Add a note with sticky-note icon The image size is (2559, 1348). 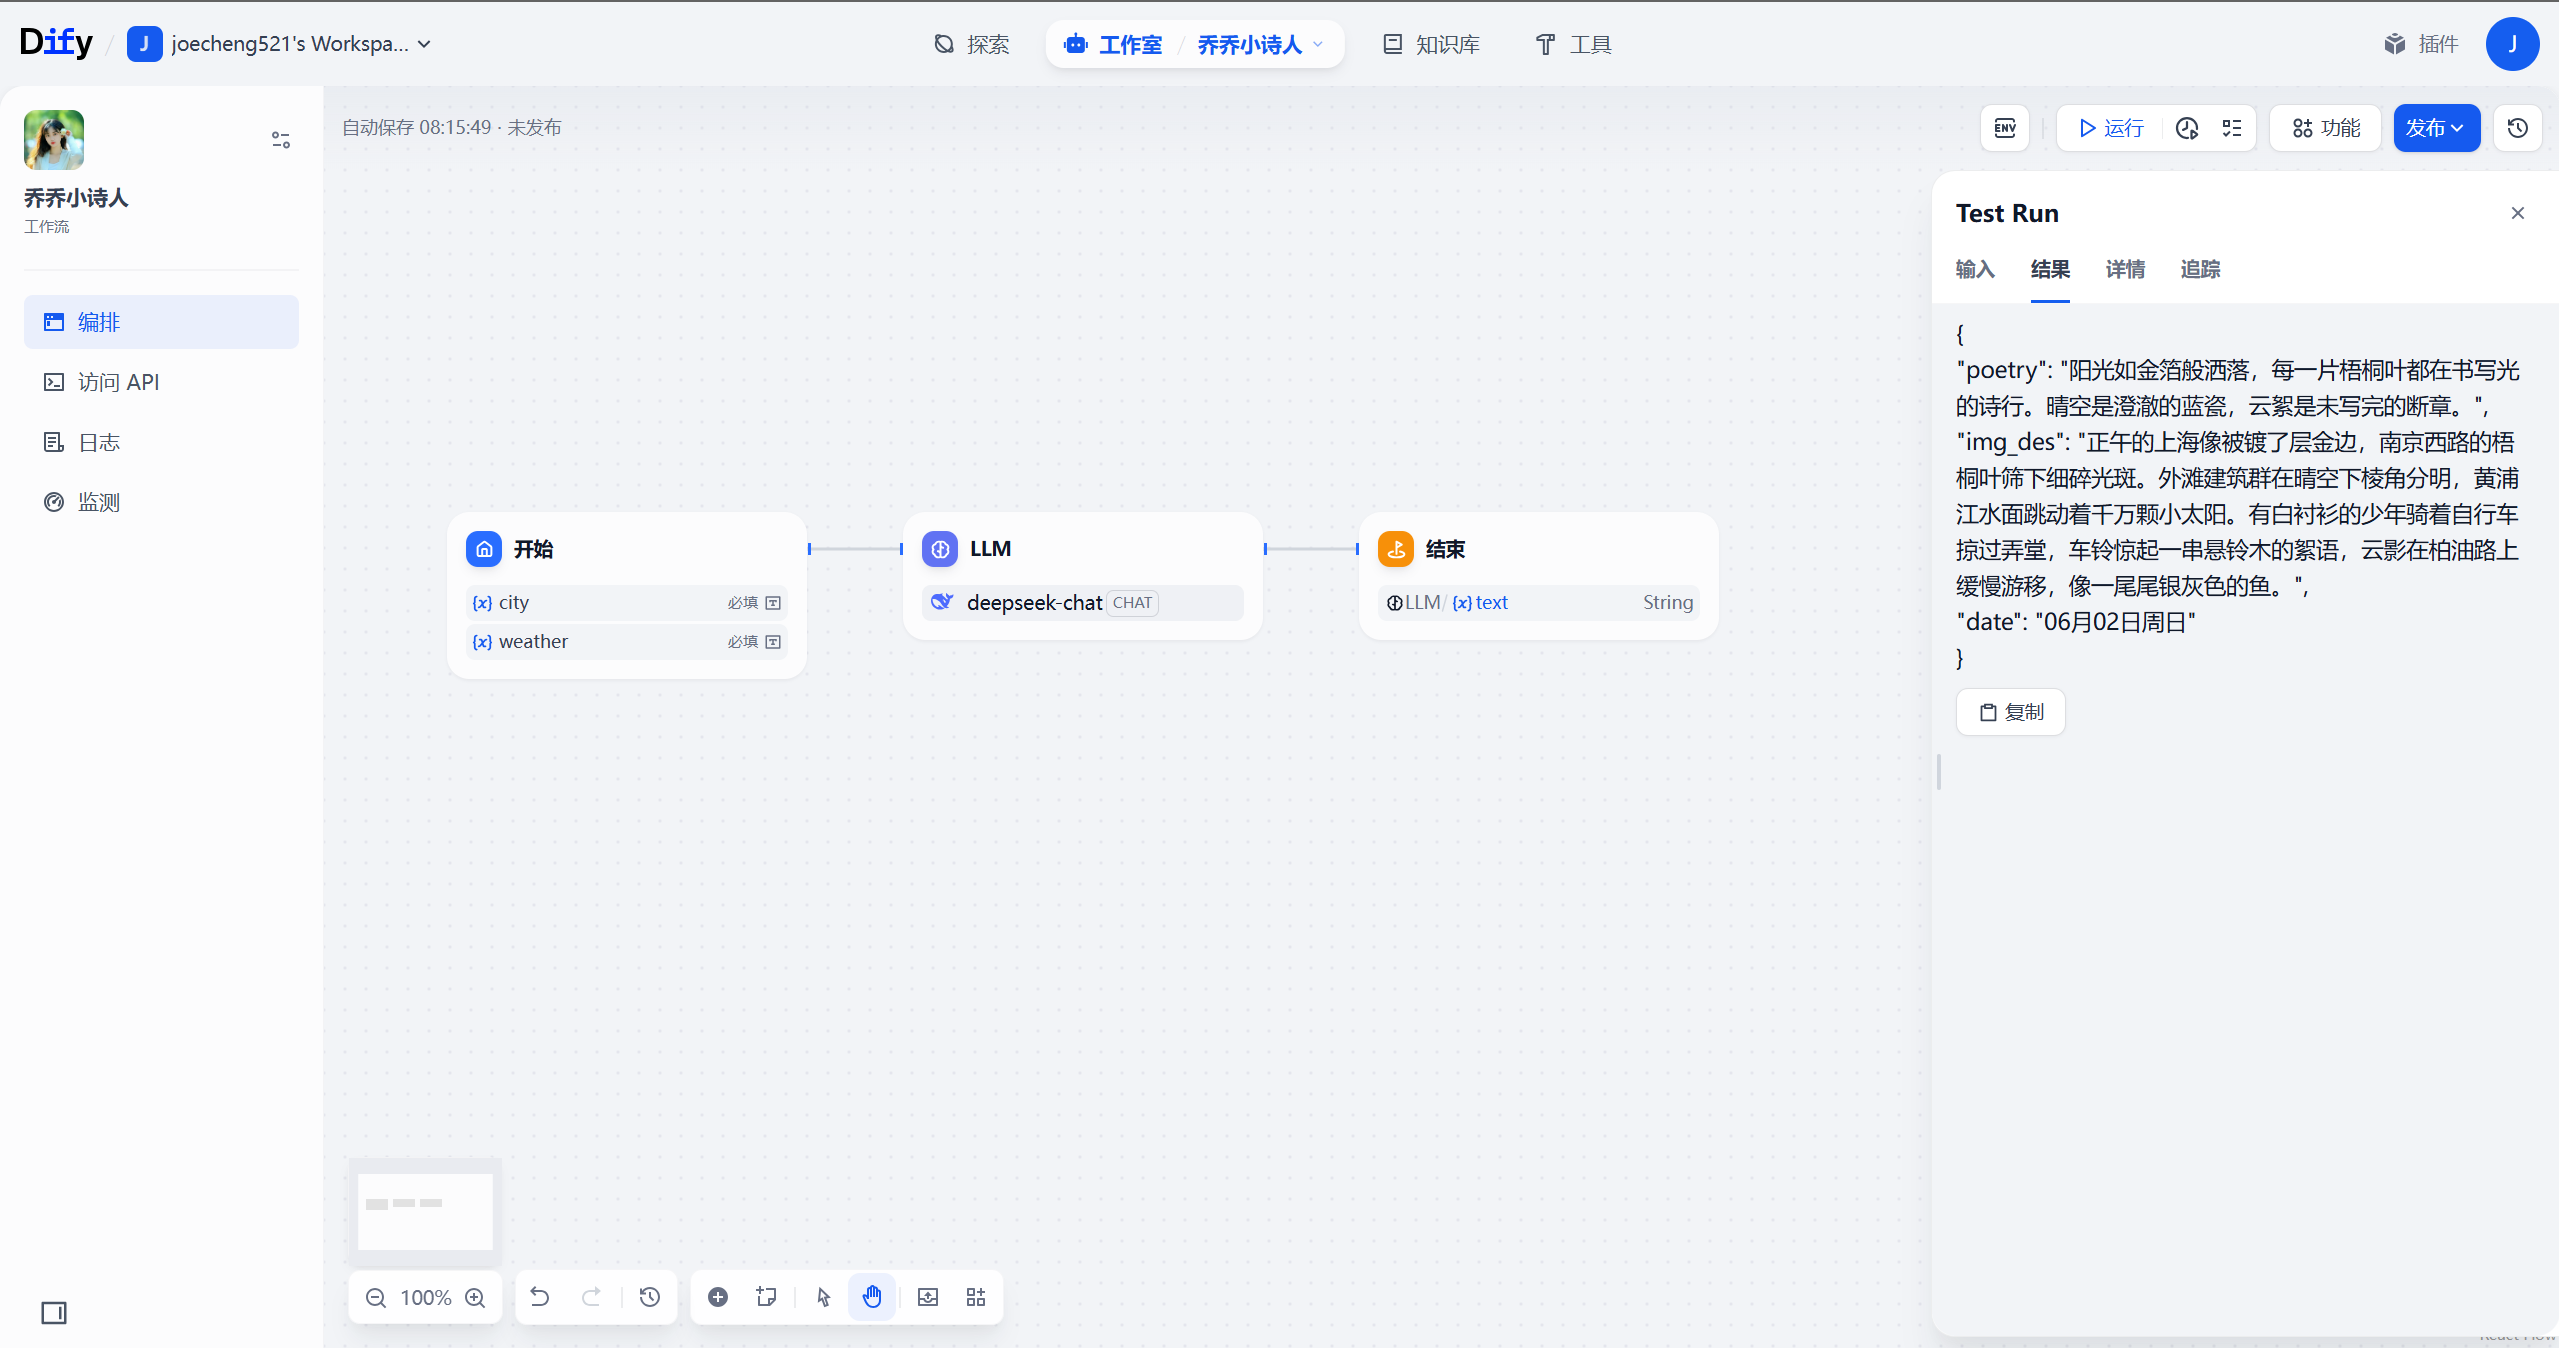point(766,1297)
